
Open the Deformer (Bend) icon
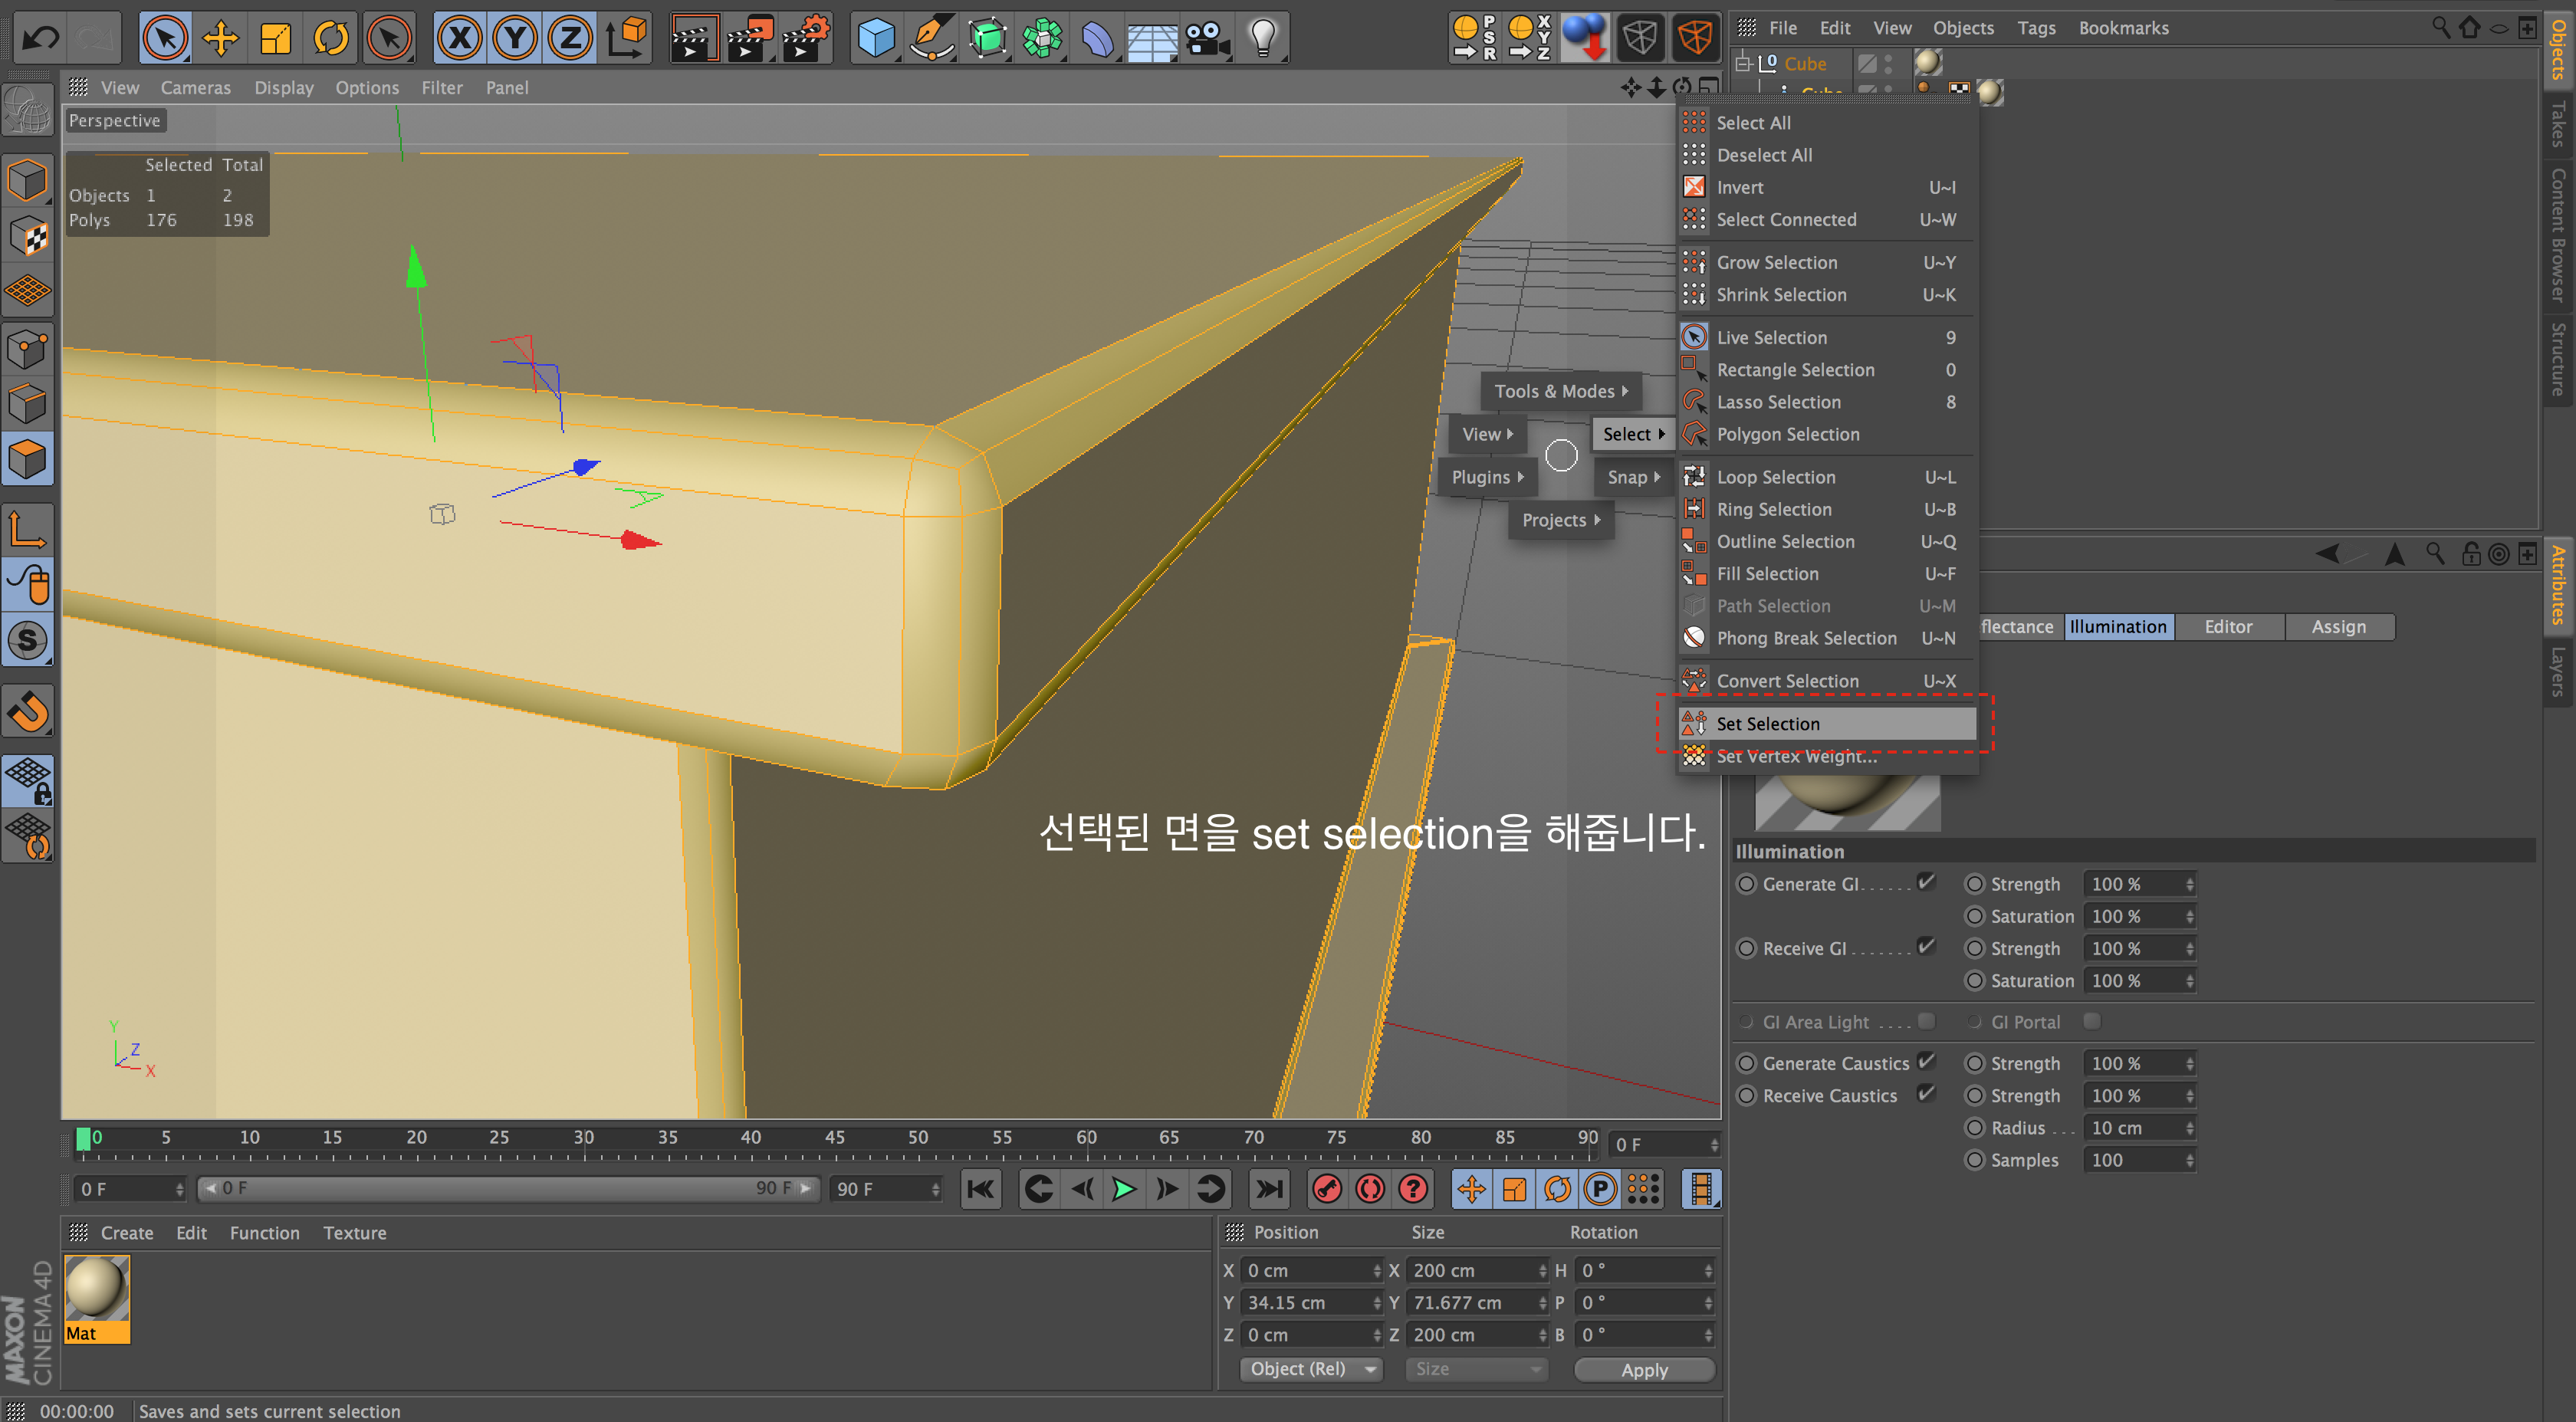pos(1097,38)
